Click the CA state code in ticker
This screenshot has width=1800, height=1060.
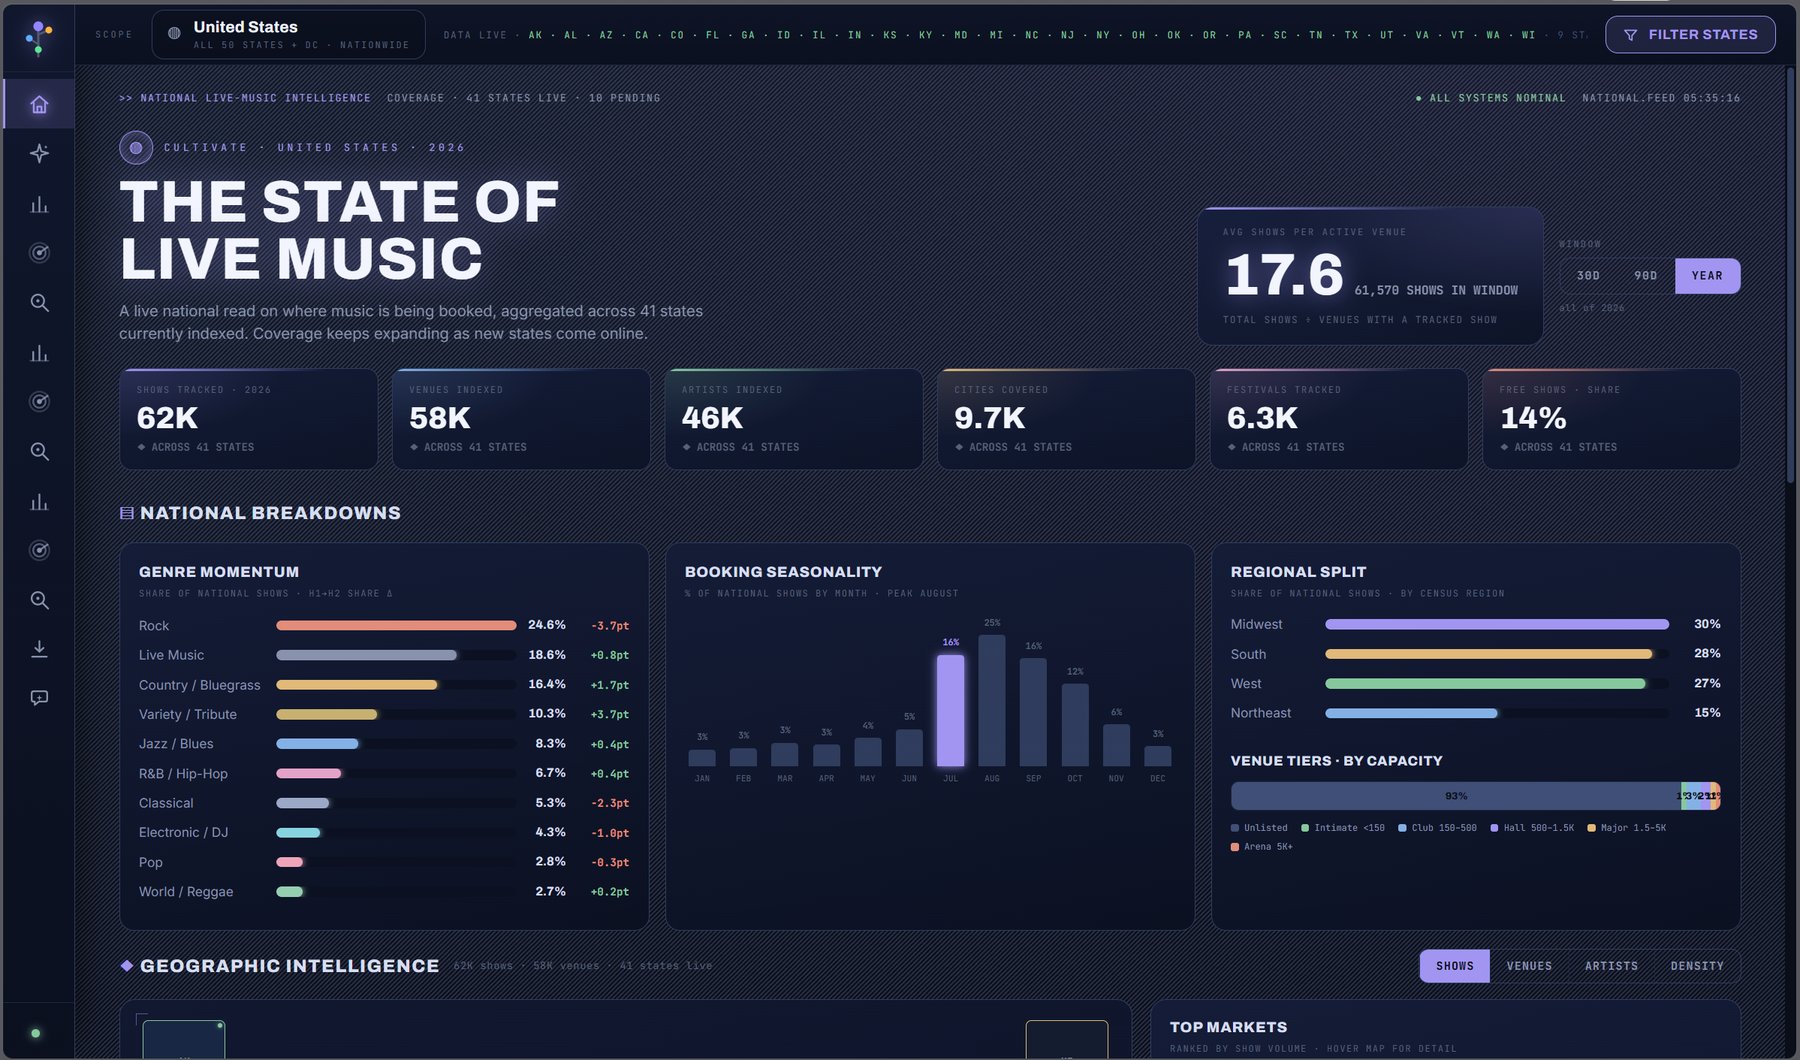click(641, 35)
